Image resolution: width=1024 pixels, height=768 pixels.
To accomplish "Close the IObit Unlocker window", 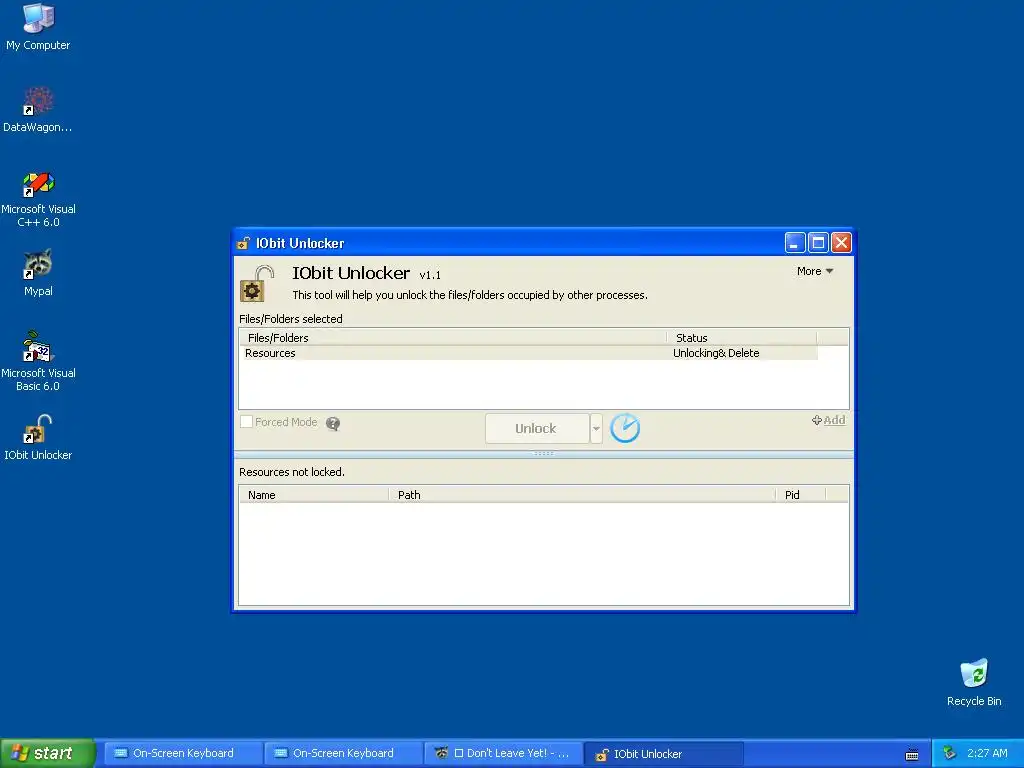I will [841, 243].
